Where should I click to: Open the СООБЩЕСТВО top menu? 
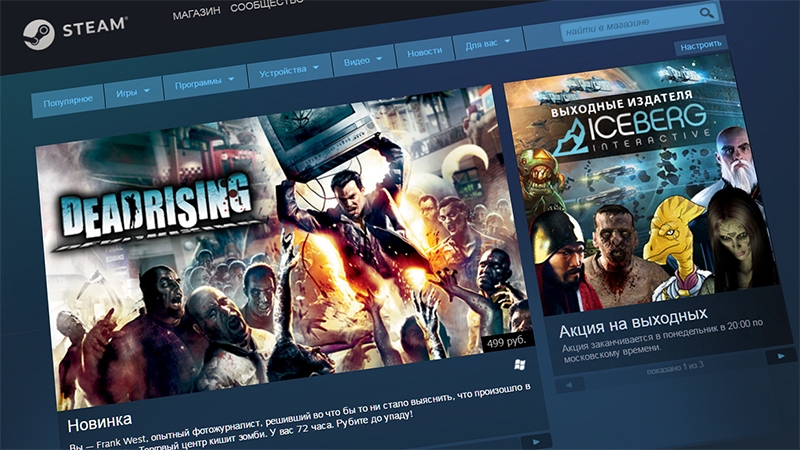pos(267,5)
